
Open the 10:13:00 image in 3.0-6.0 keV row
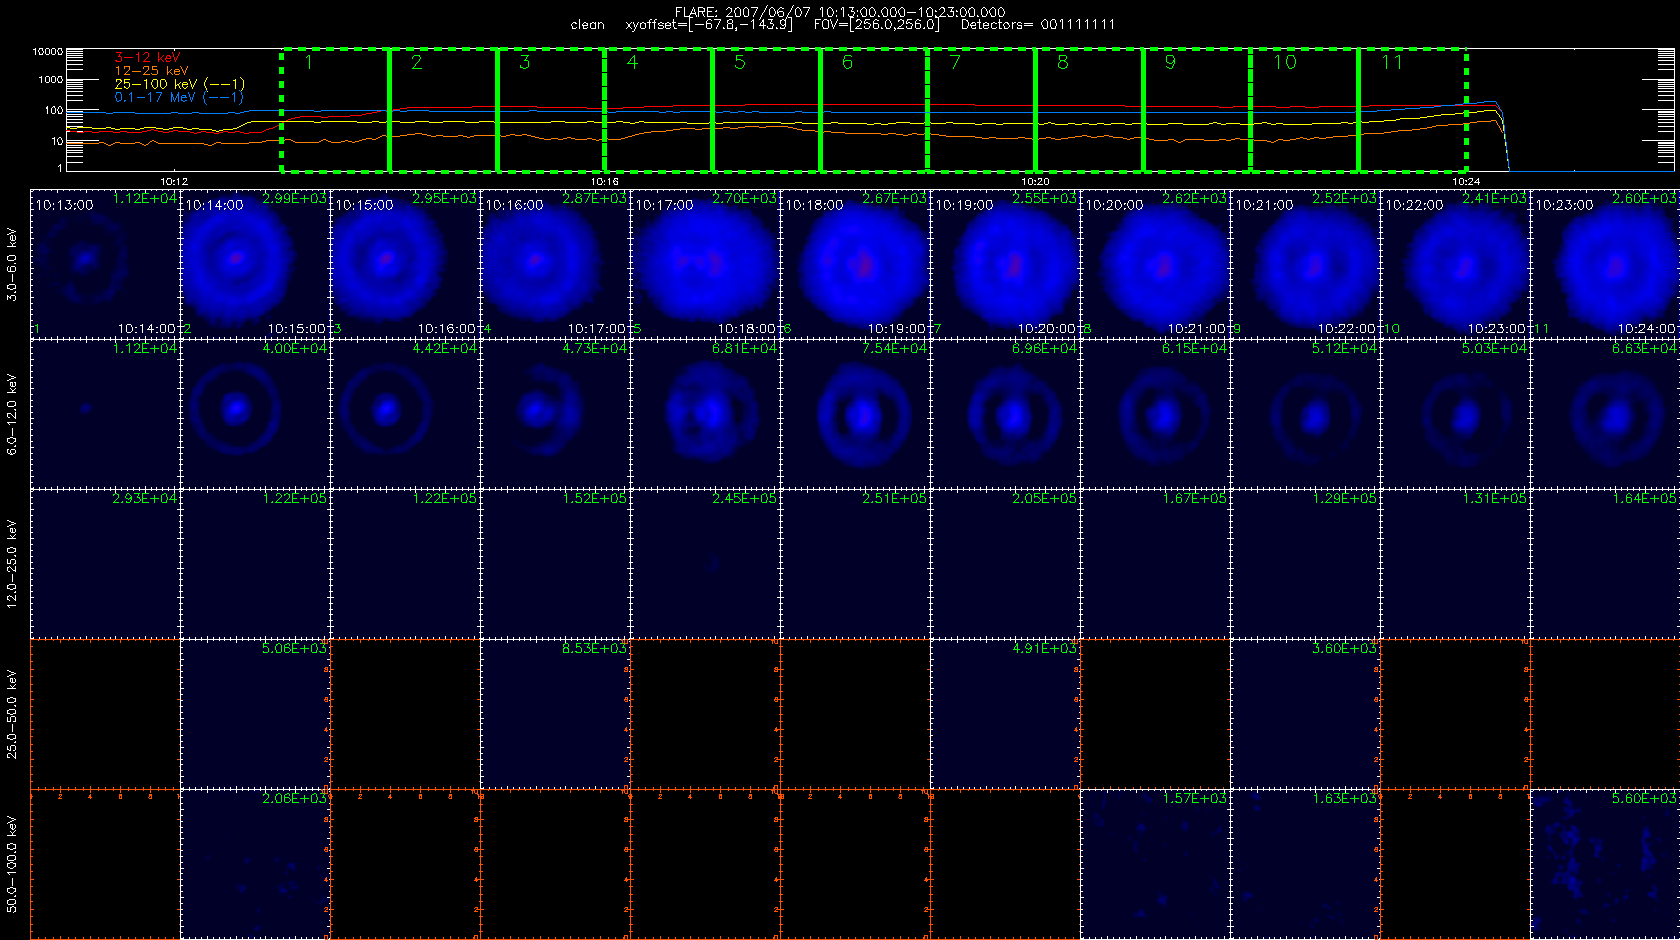(x=106, y=264)
